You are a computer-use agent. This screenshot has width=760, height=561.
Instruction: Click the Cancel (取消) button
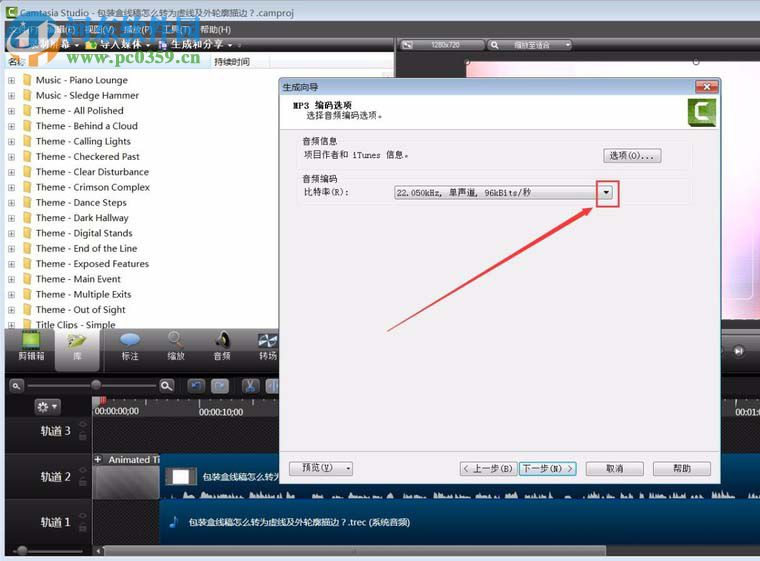point(615,468)
